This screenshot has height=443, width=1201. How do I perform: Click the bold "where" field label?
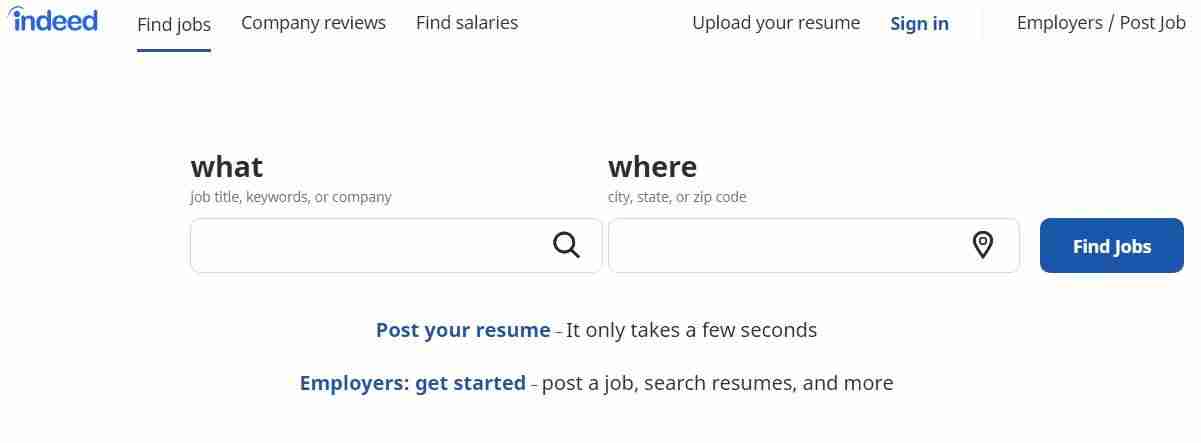[x=652, y=166]
